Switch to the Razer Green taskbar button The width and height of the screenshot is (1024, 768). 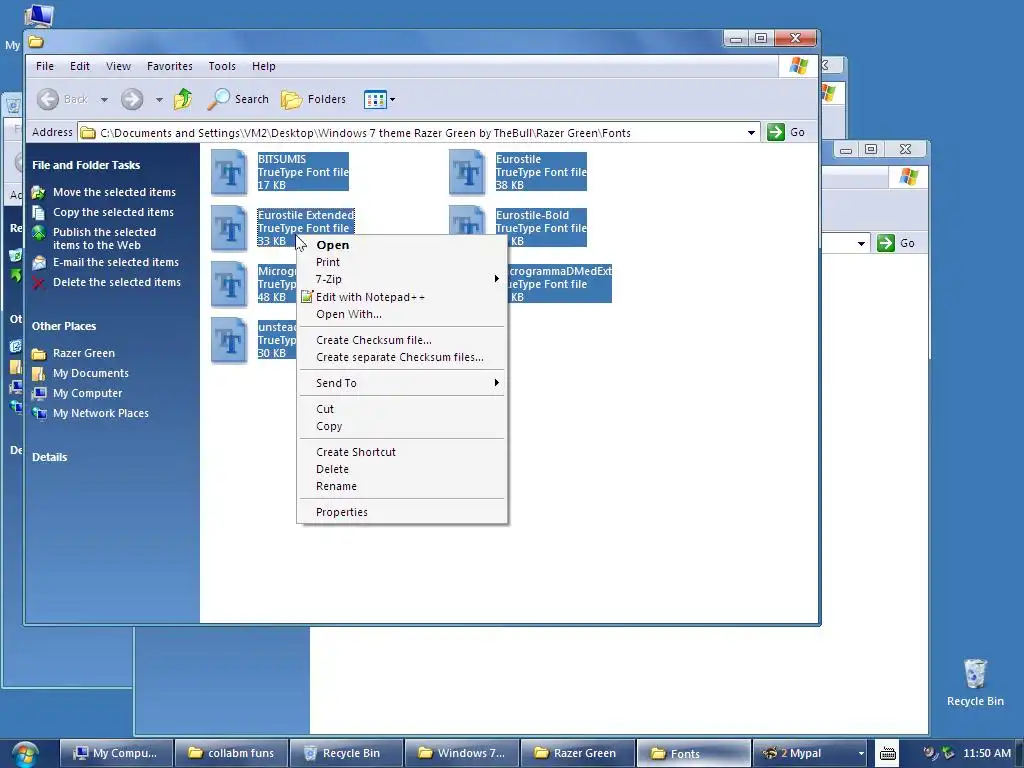click(x=579, y=754)
